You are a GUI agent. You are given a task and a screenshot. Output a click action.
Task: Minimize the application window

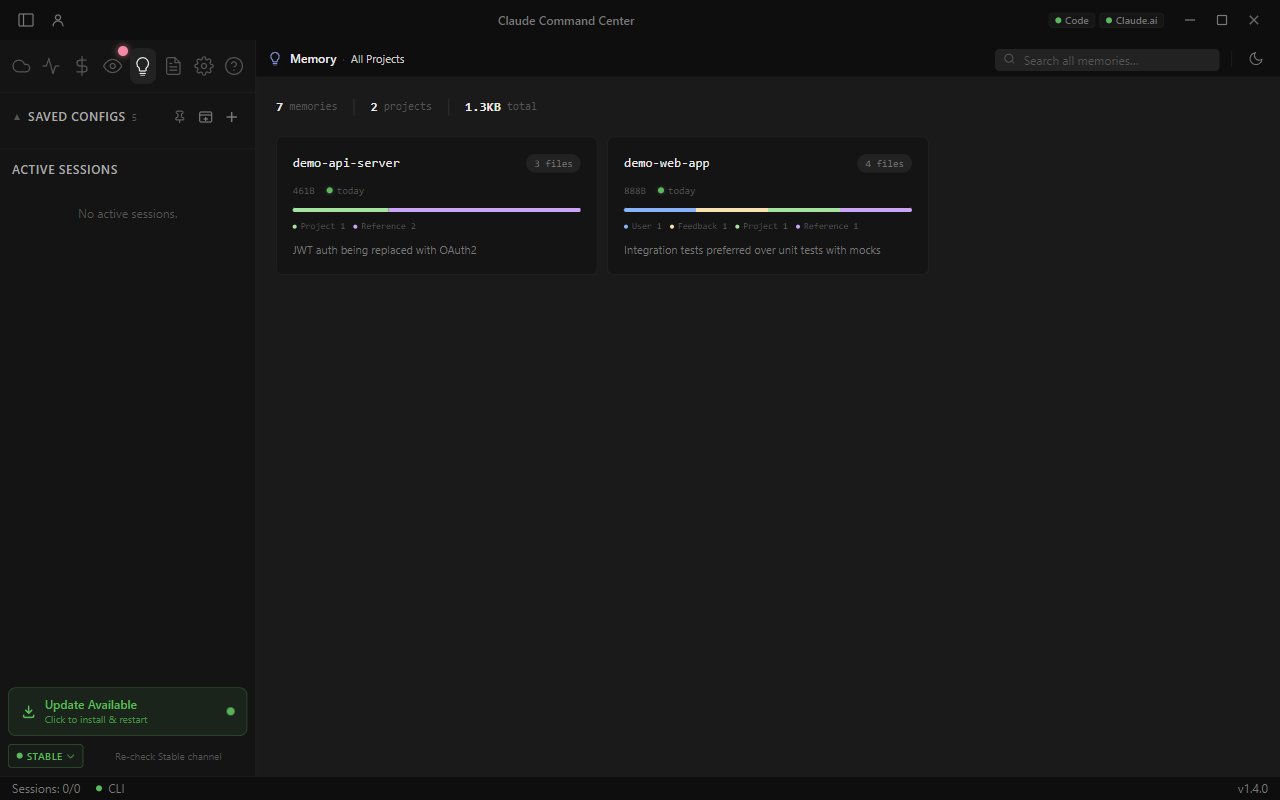1190,20
